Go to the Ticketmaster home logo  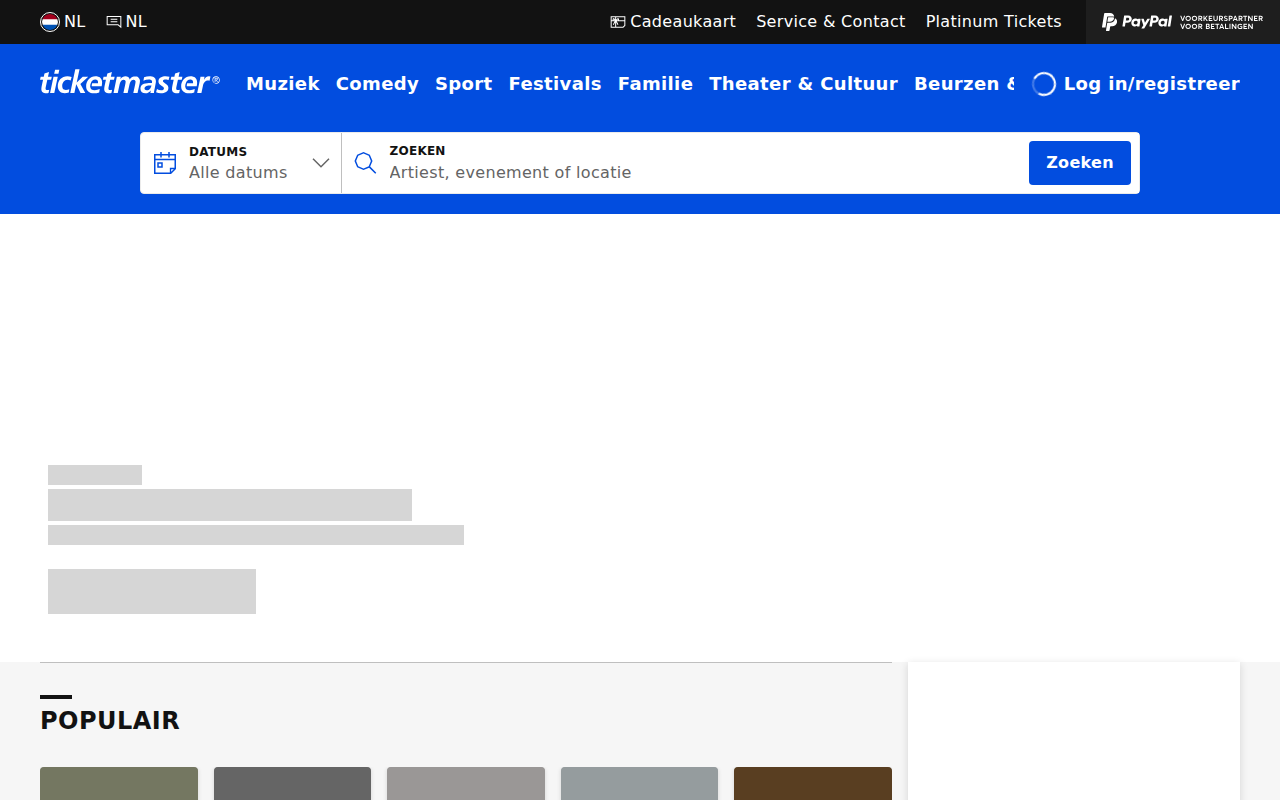tap(130, 83)
